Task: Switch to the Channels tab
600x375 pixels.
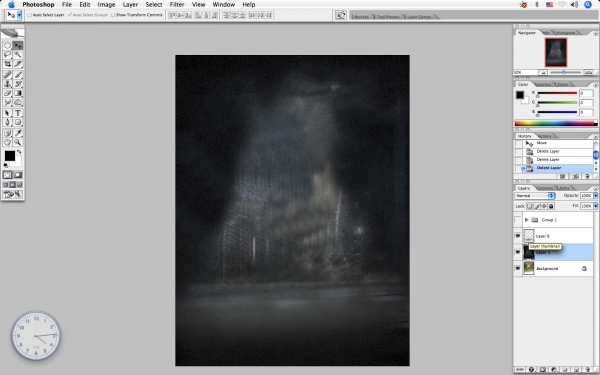Action: [x=545, y=188]
